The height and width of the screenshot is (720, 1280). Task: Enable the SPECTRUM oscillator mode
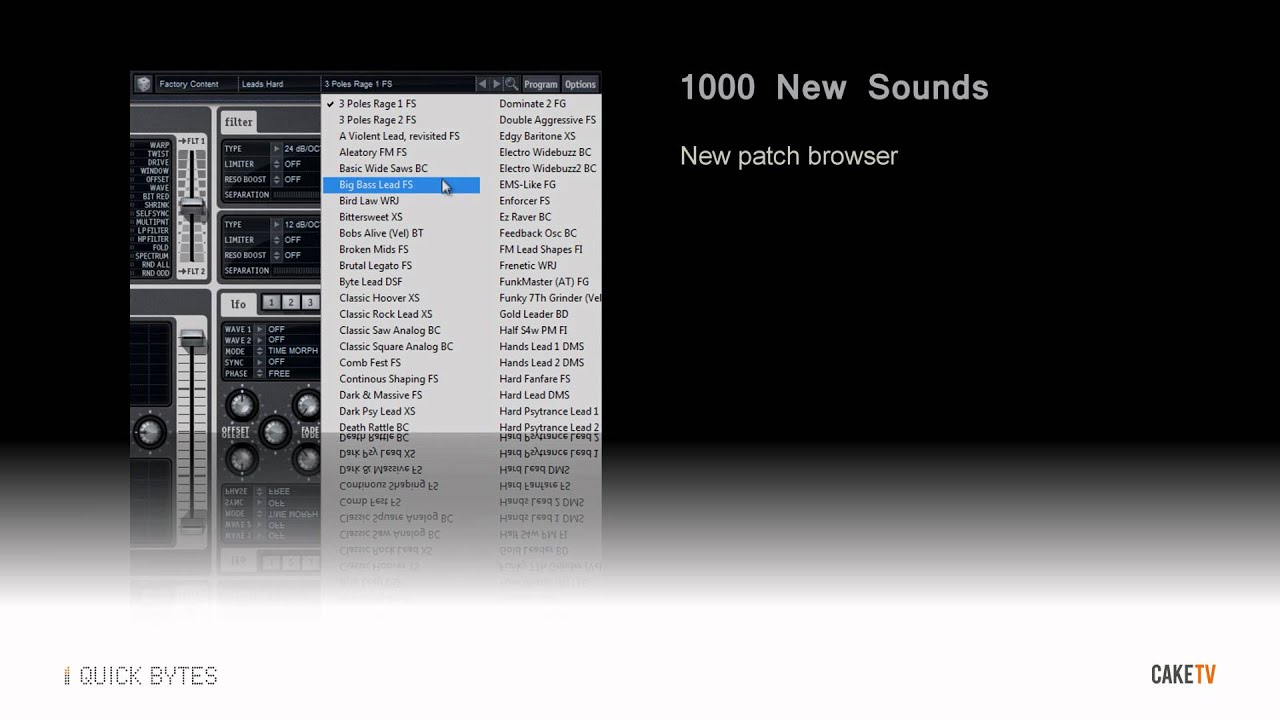pos(152,255)
